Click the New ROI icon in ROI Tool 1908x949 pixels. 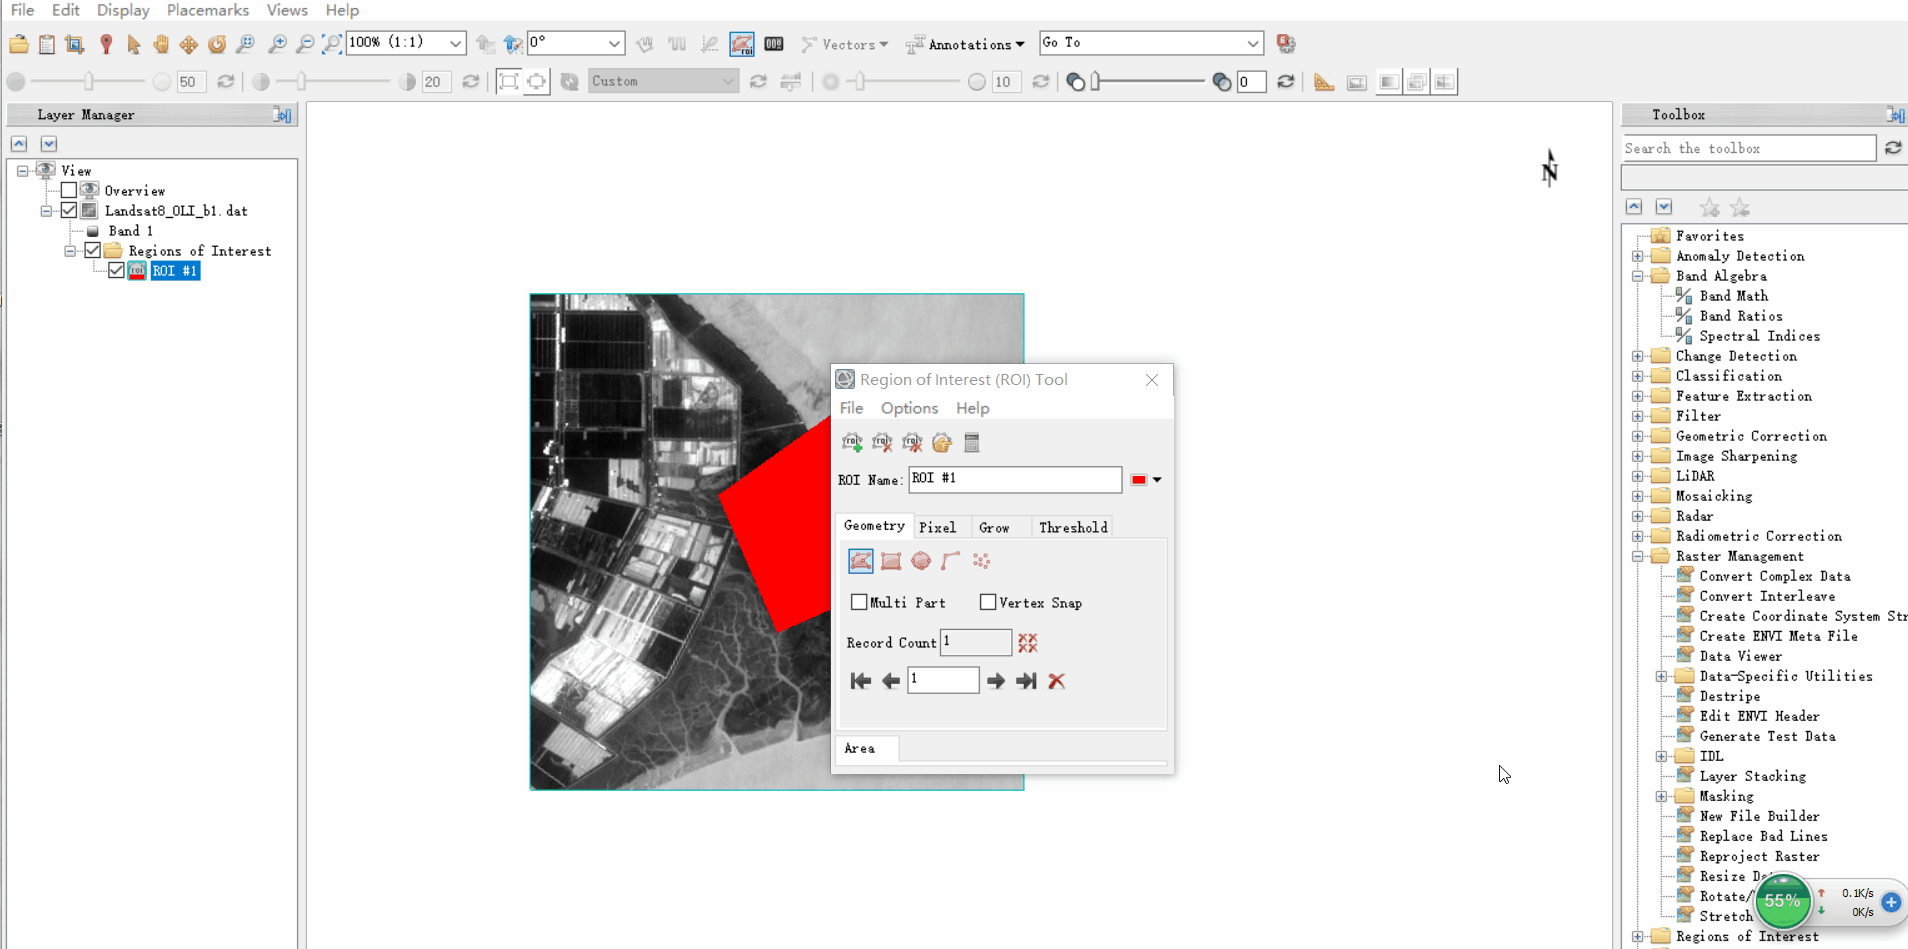tap(852, 442)
